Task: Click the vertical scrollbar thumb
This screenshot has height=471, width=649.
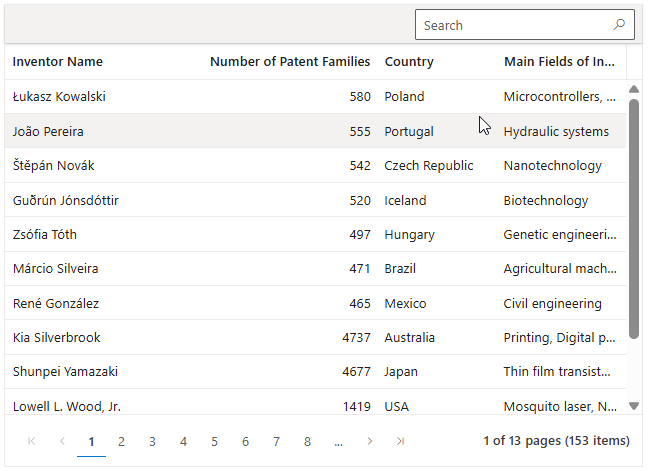Action: [x=634, y=220]
